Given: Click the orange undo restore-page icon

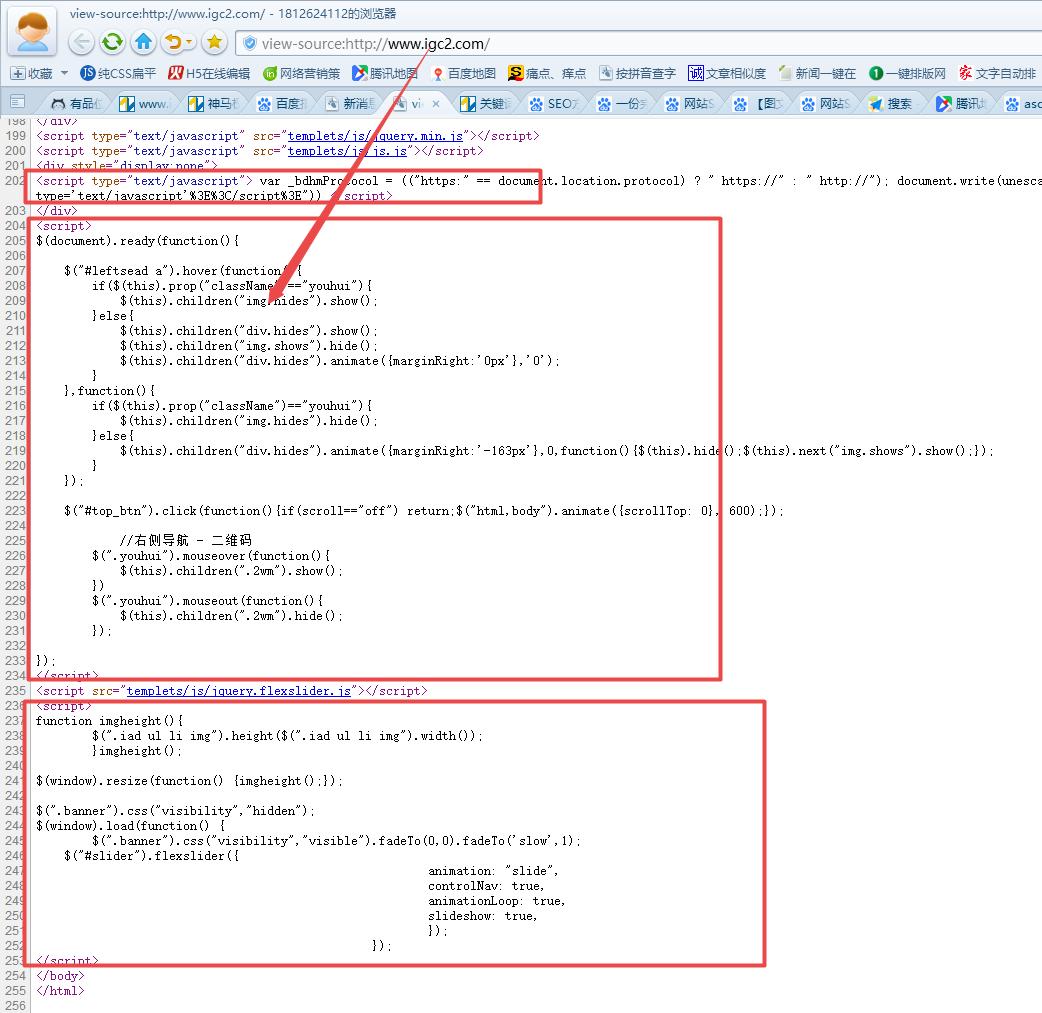Looking at the screenshot, I should pyautogui.click(x=173, y=42).
